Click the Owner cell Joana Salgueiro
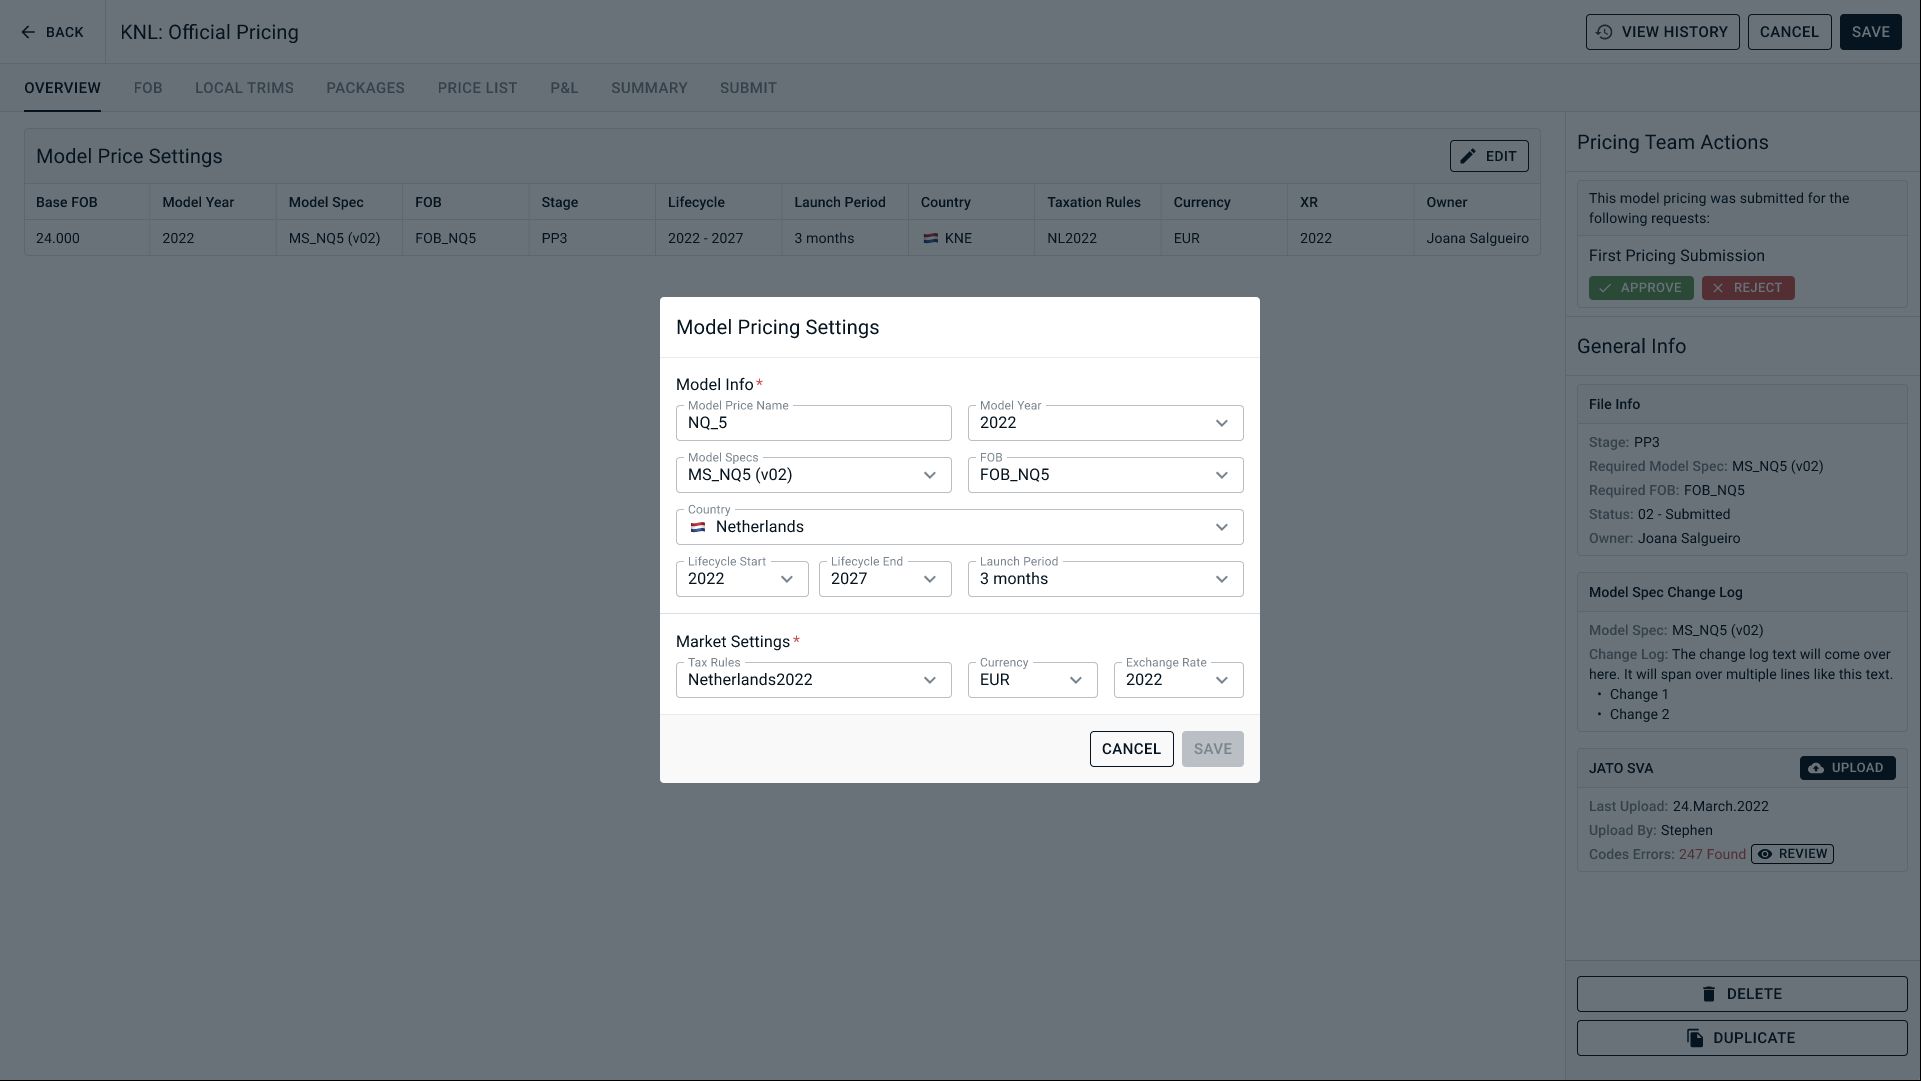Screen dimensions: 1921x1081 pyautogui.click(x=1477, y=238)
